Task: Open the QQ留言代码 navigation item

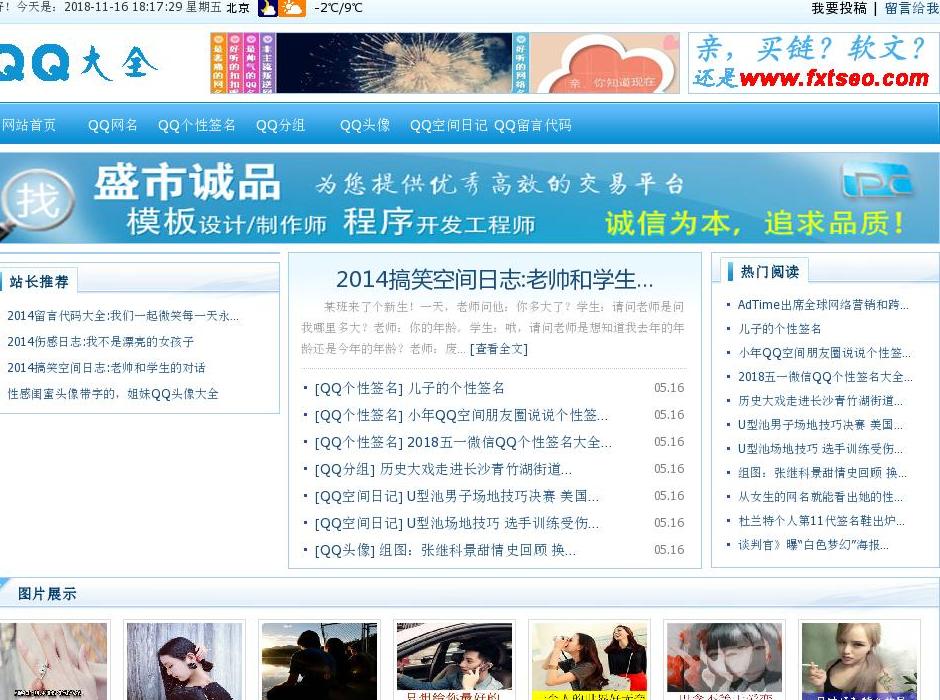Action: coord(532,125)
